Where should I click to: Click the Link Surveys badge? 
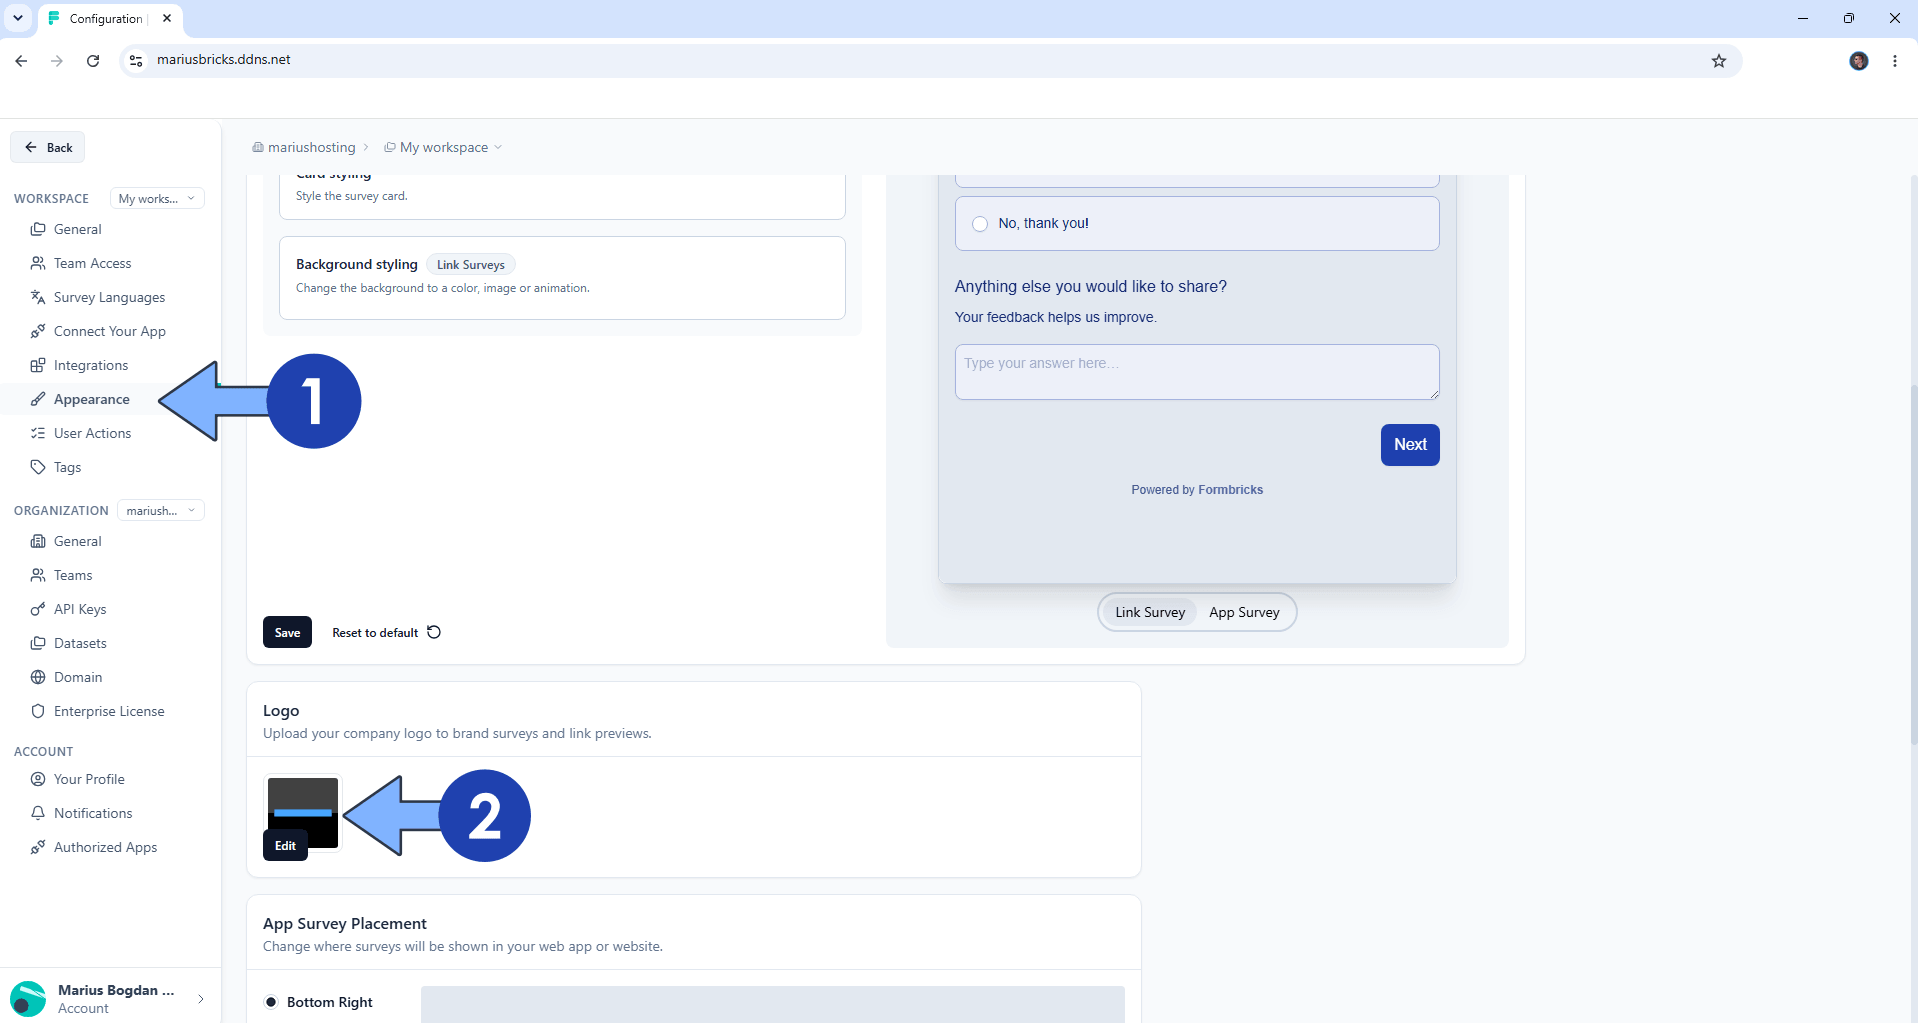coord(471,265)
